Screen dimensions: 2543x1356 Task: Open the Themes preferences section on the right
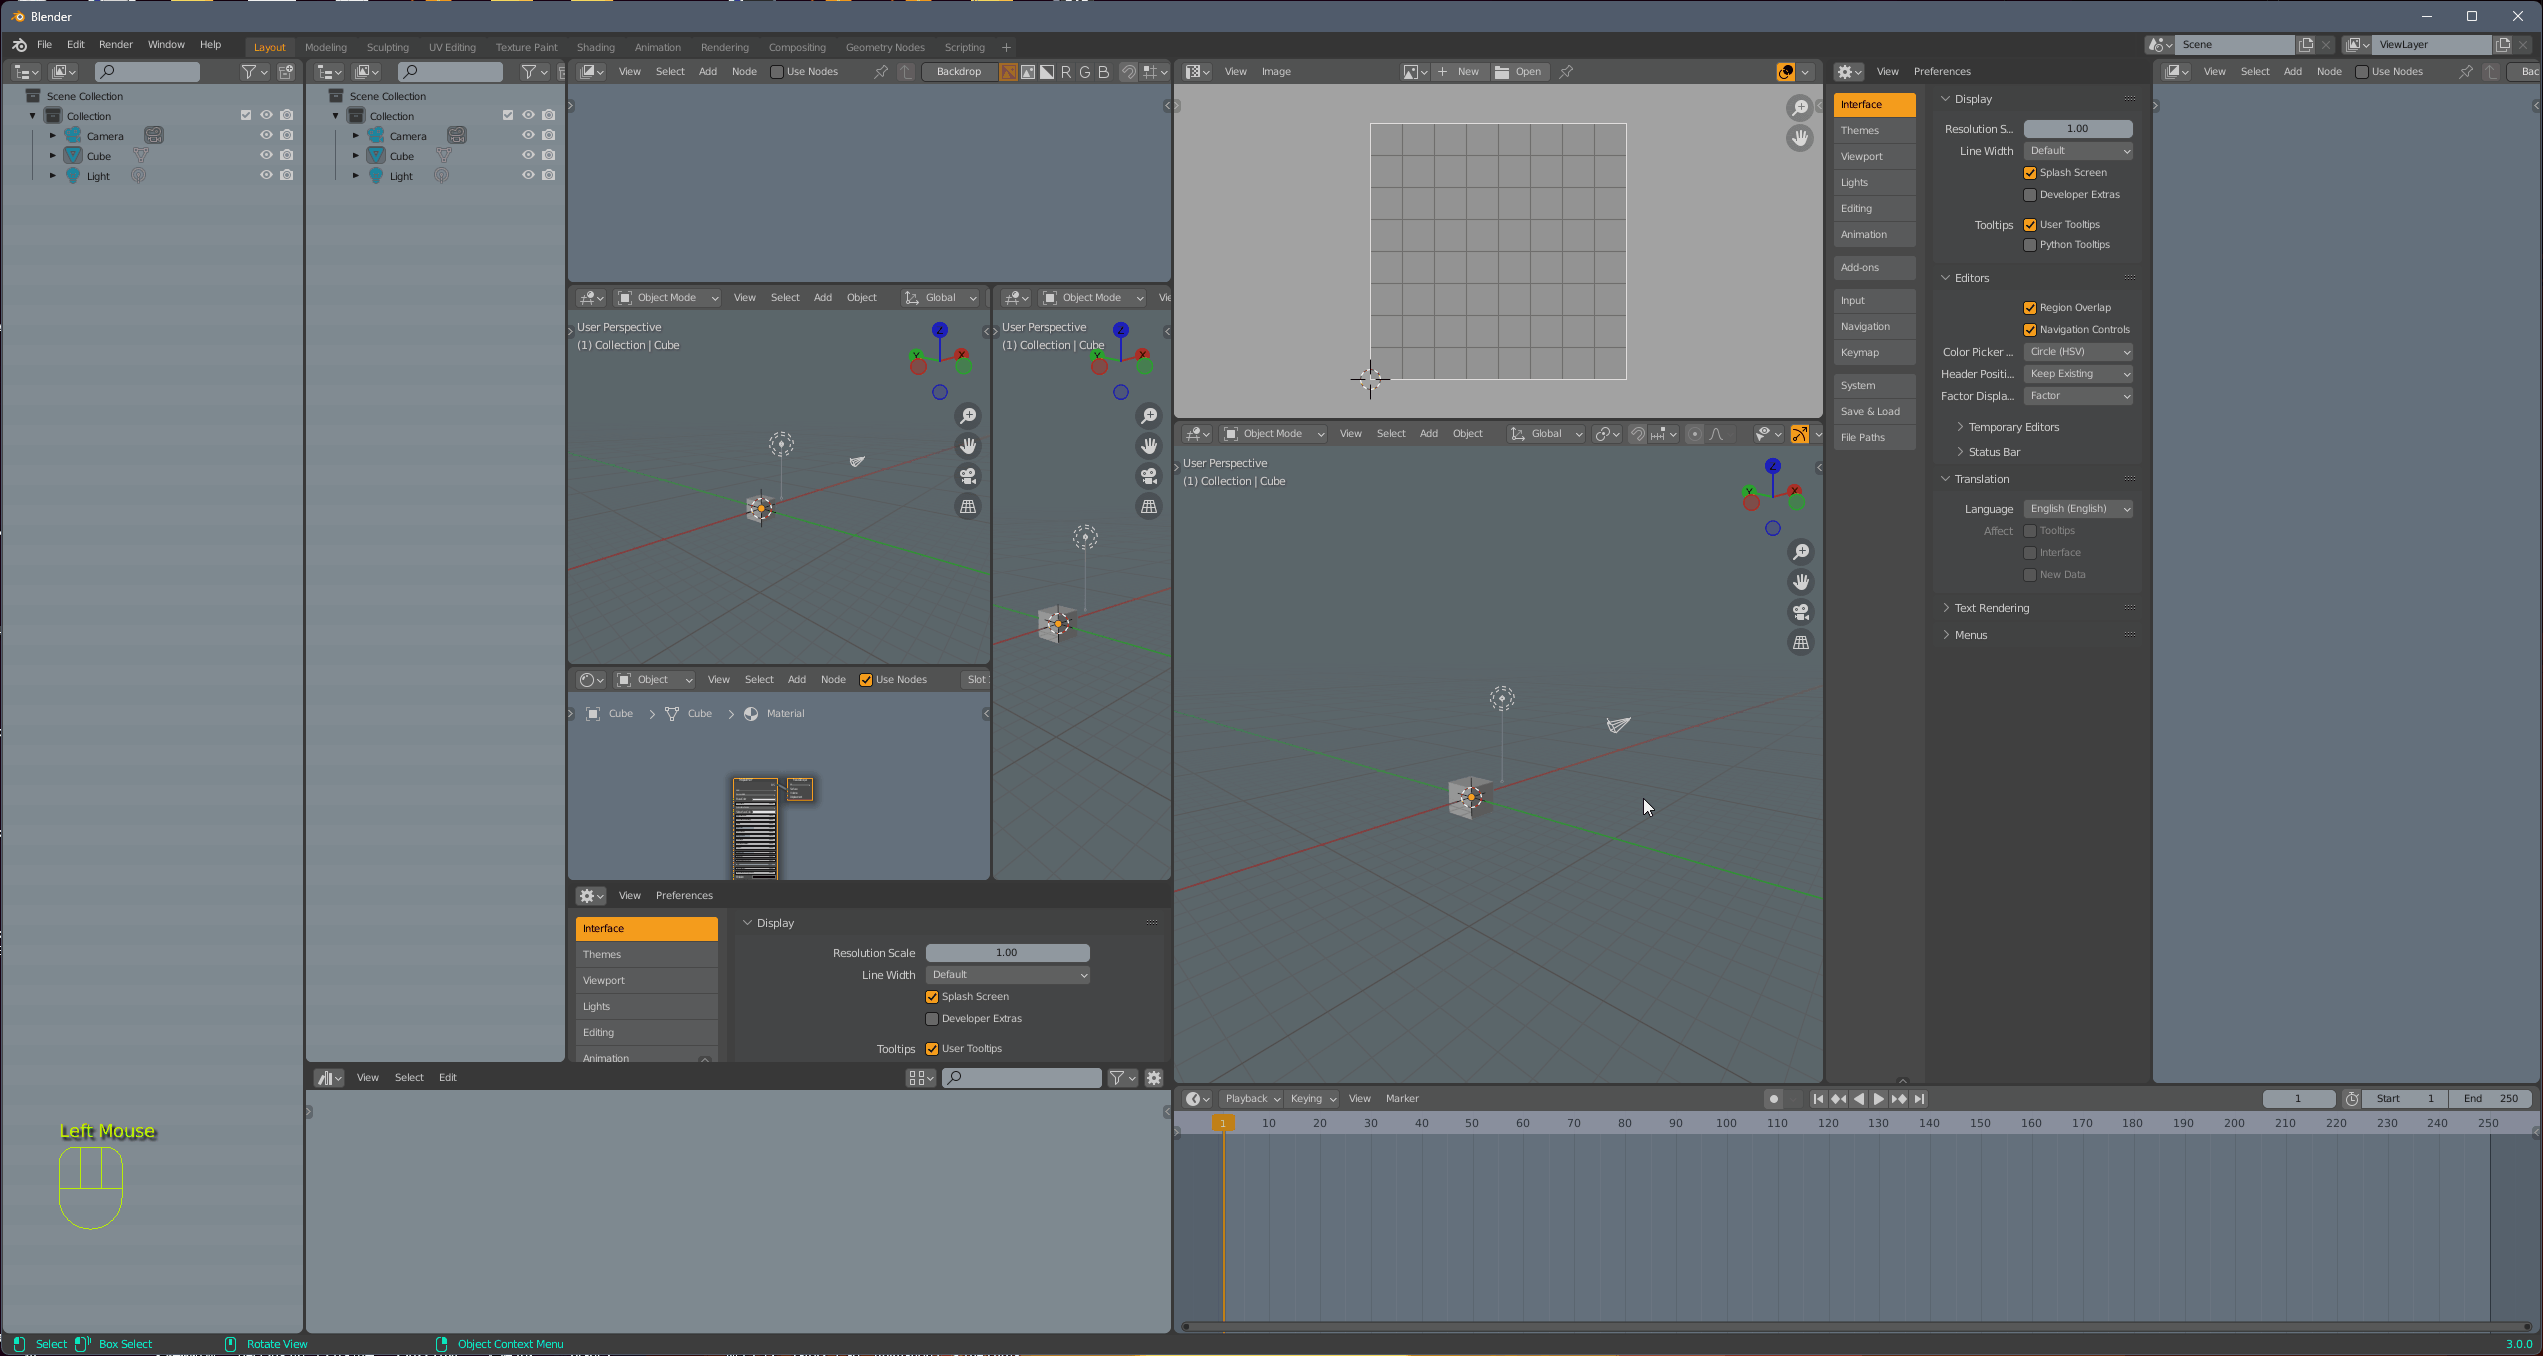click(1873, 131)
